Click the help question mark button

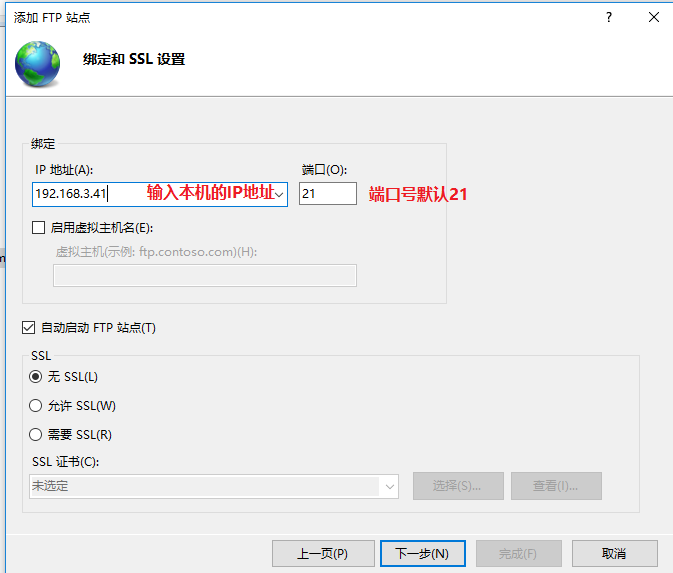point(609,17)
